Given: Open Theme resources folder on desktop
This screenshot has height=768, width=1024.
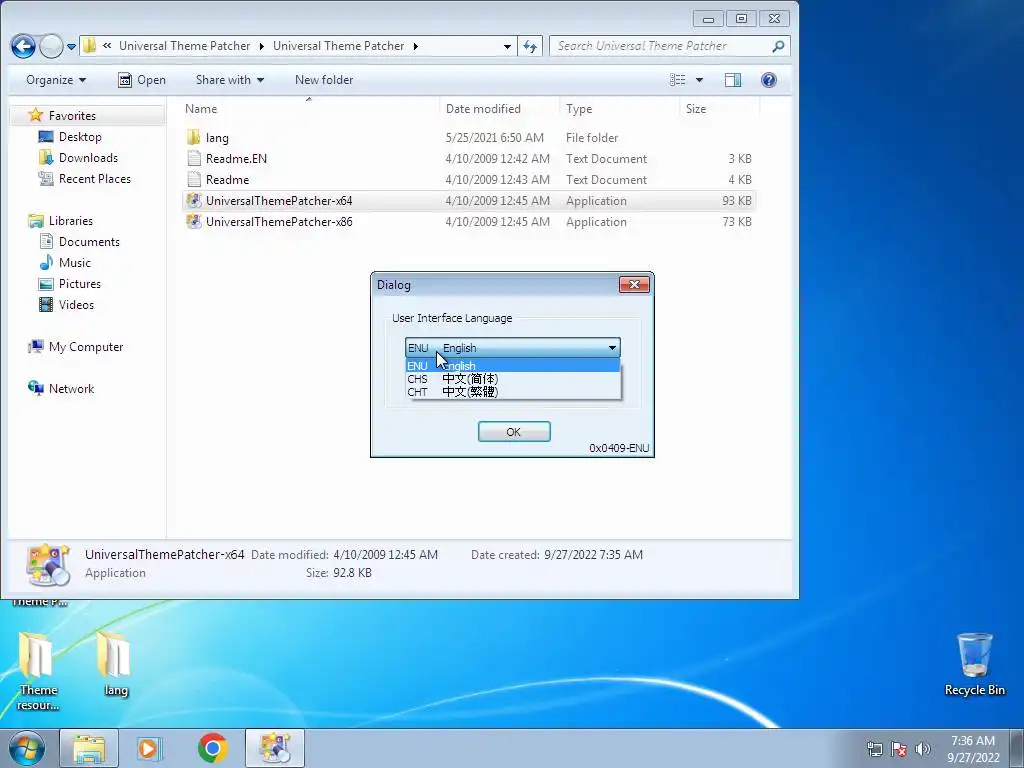Looking at the screenshot, I should coord(39,671).
